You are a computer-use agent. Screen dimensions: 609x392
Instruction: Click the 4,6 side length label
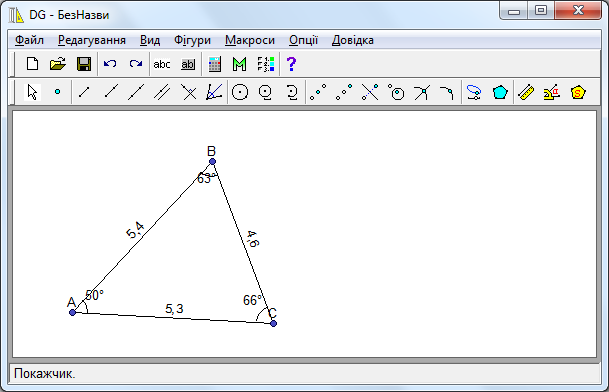point(253,239)
